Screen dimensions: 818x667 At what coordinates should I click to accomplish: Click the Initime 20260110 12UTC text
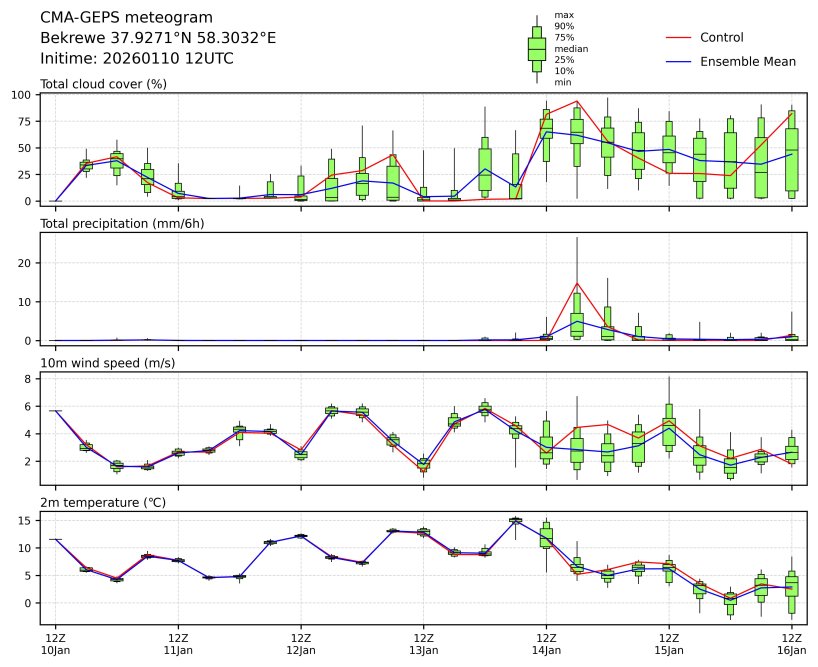137,58
